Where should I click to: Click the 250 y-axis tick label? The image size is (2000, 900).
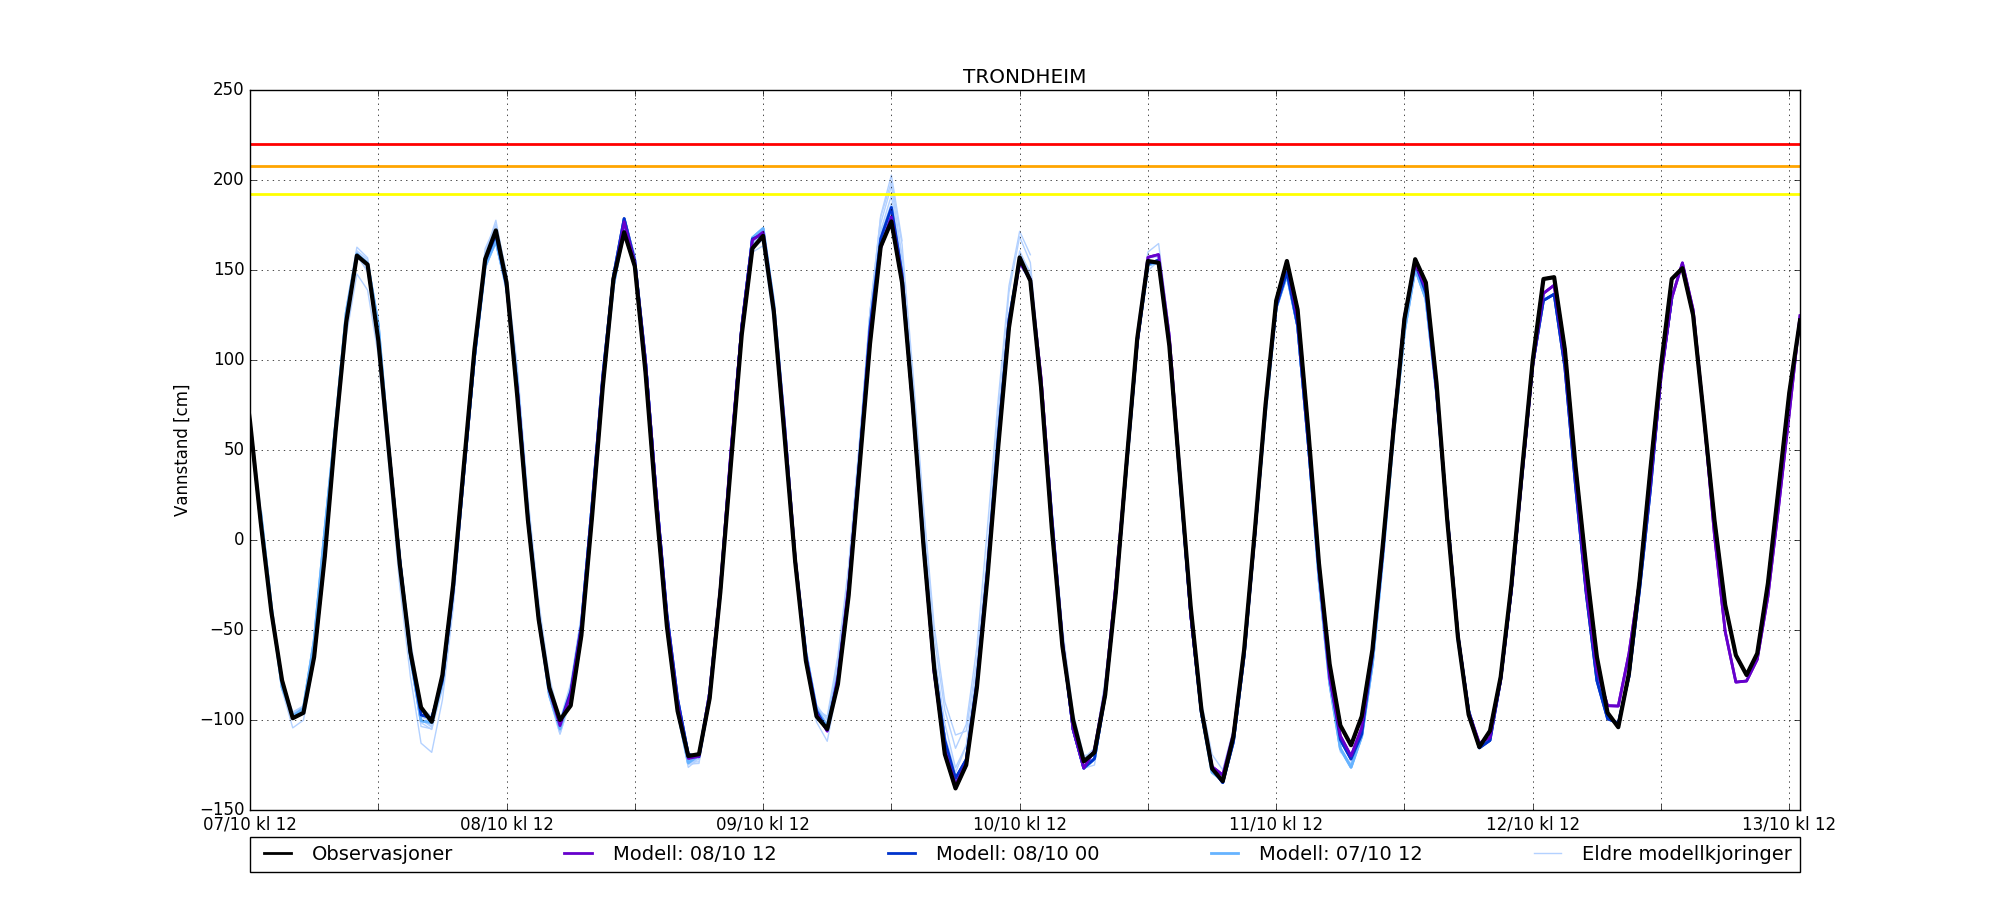pos(228,90)
